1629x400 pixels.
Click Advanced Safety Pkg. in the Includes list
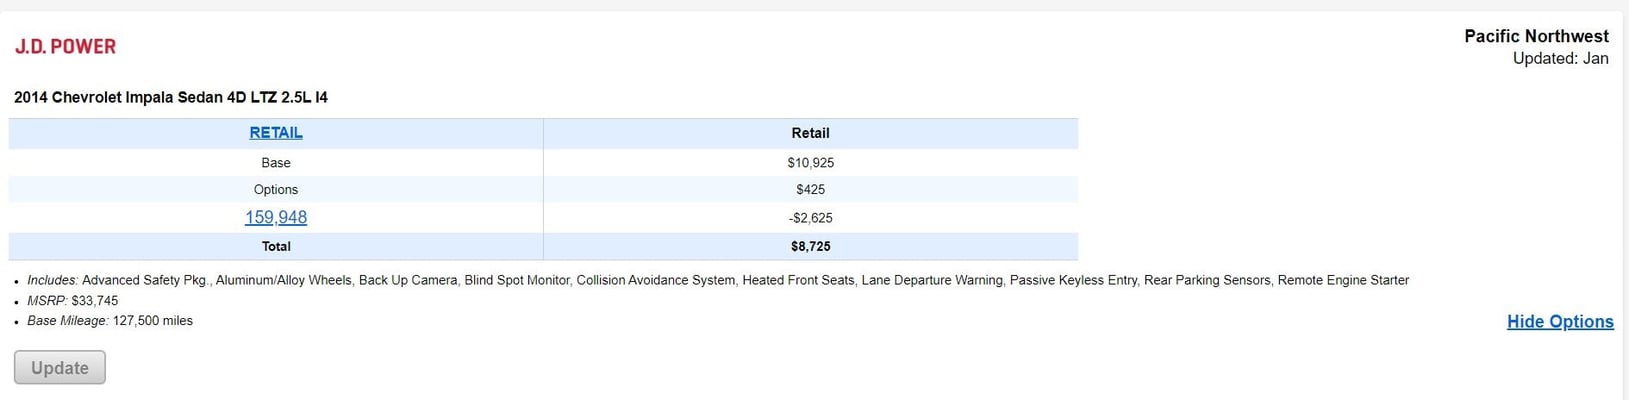[x=146, y=280]
